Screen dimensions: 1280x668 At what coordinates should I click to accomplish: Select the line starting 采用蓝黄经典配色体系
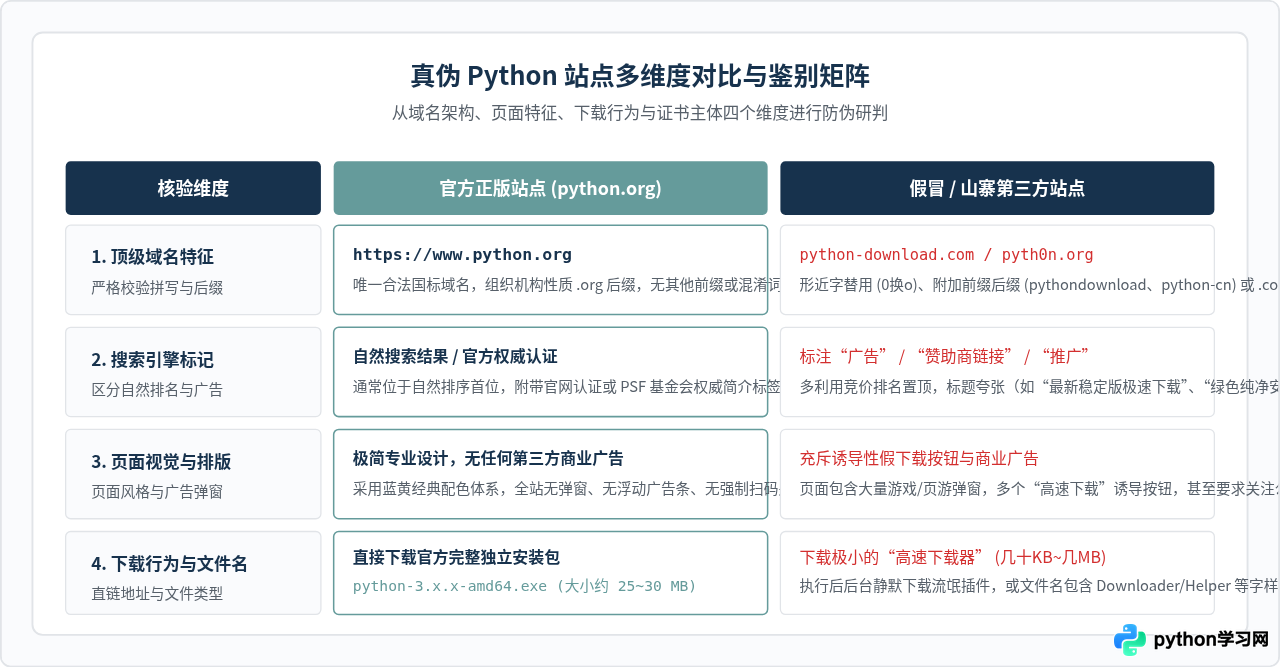click(567, 489)
